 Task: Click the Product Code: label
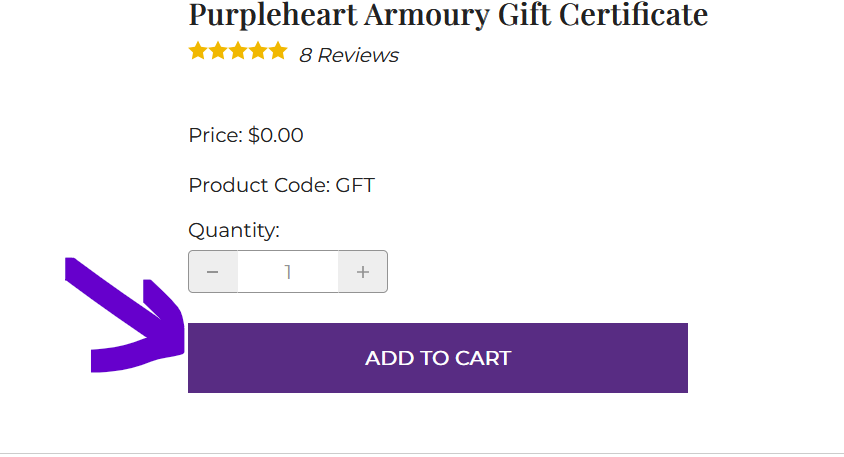pyautogui.click(x=259, y=185)
